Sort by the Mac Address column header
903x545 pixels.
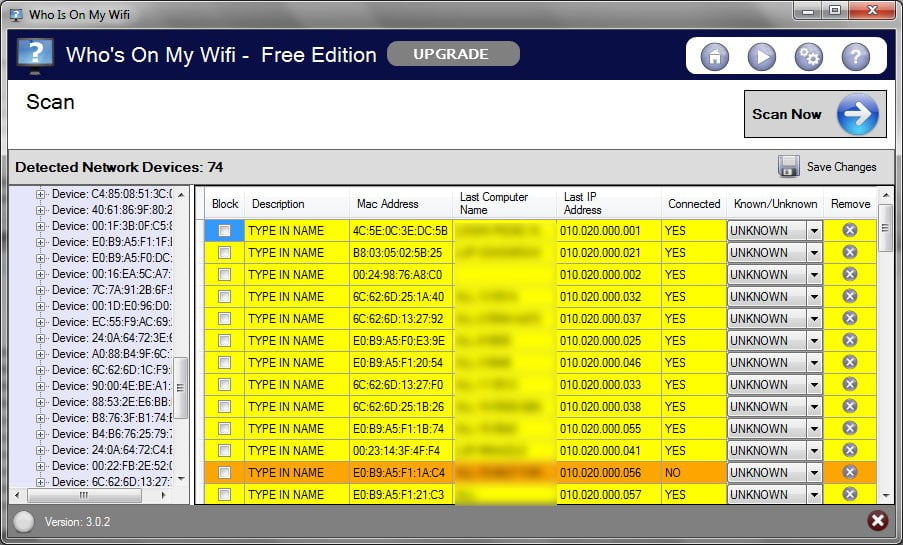coord(388,204)
